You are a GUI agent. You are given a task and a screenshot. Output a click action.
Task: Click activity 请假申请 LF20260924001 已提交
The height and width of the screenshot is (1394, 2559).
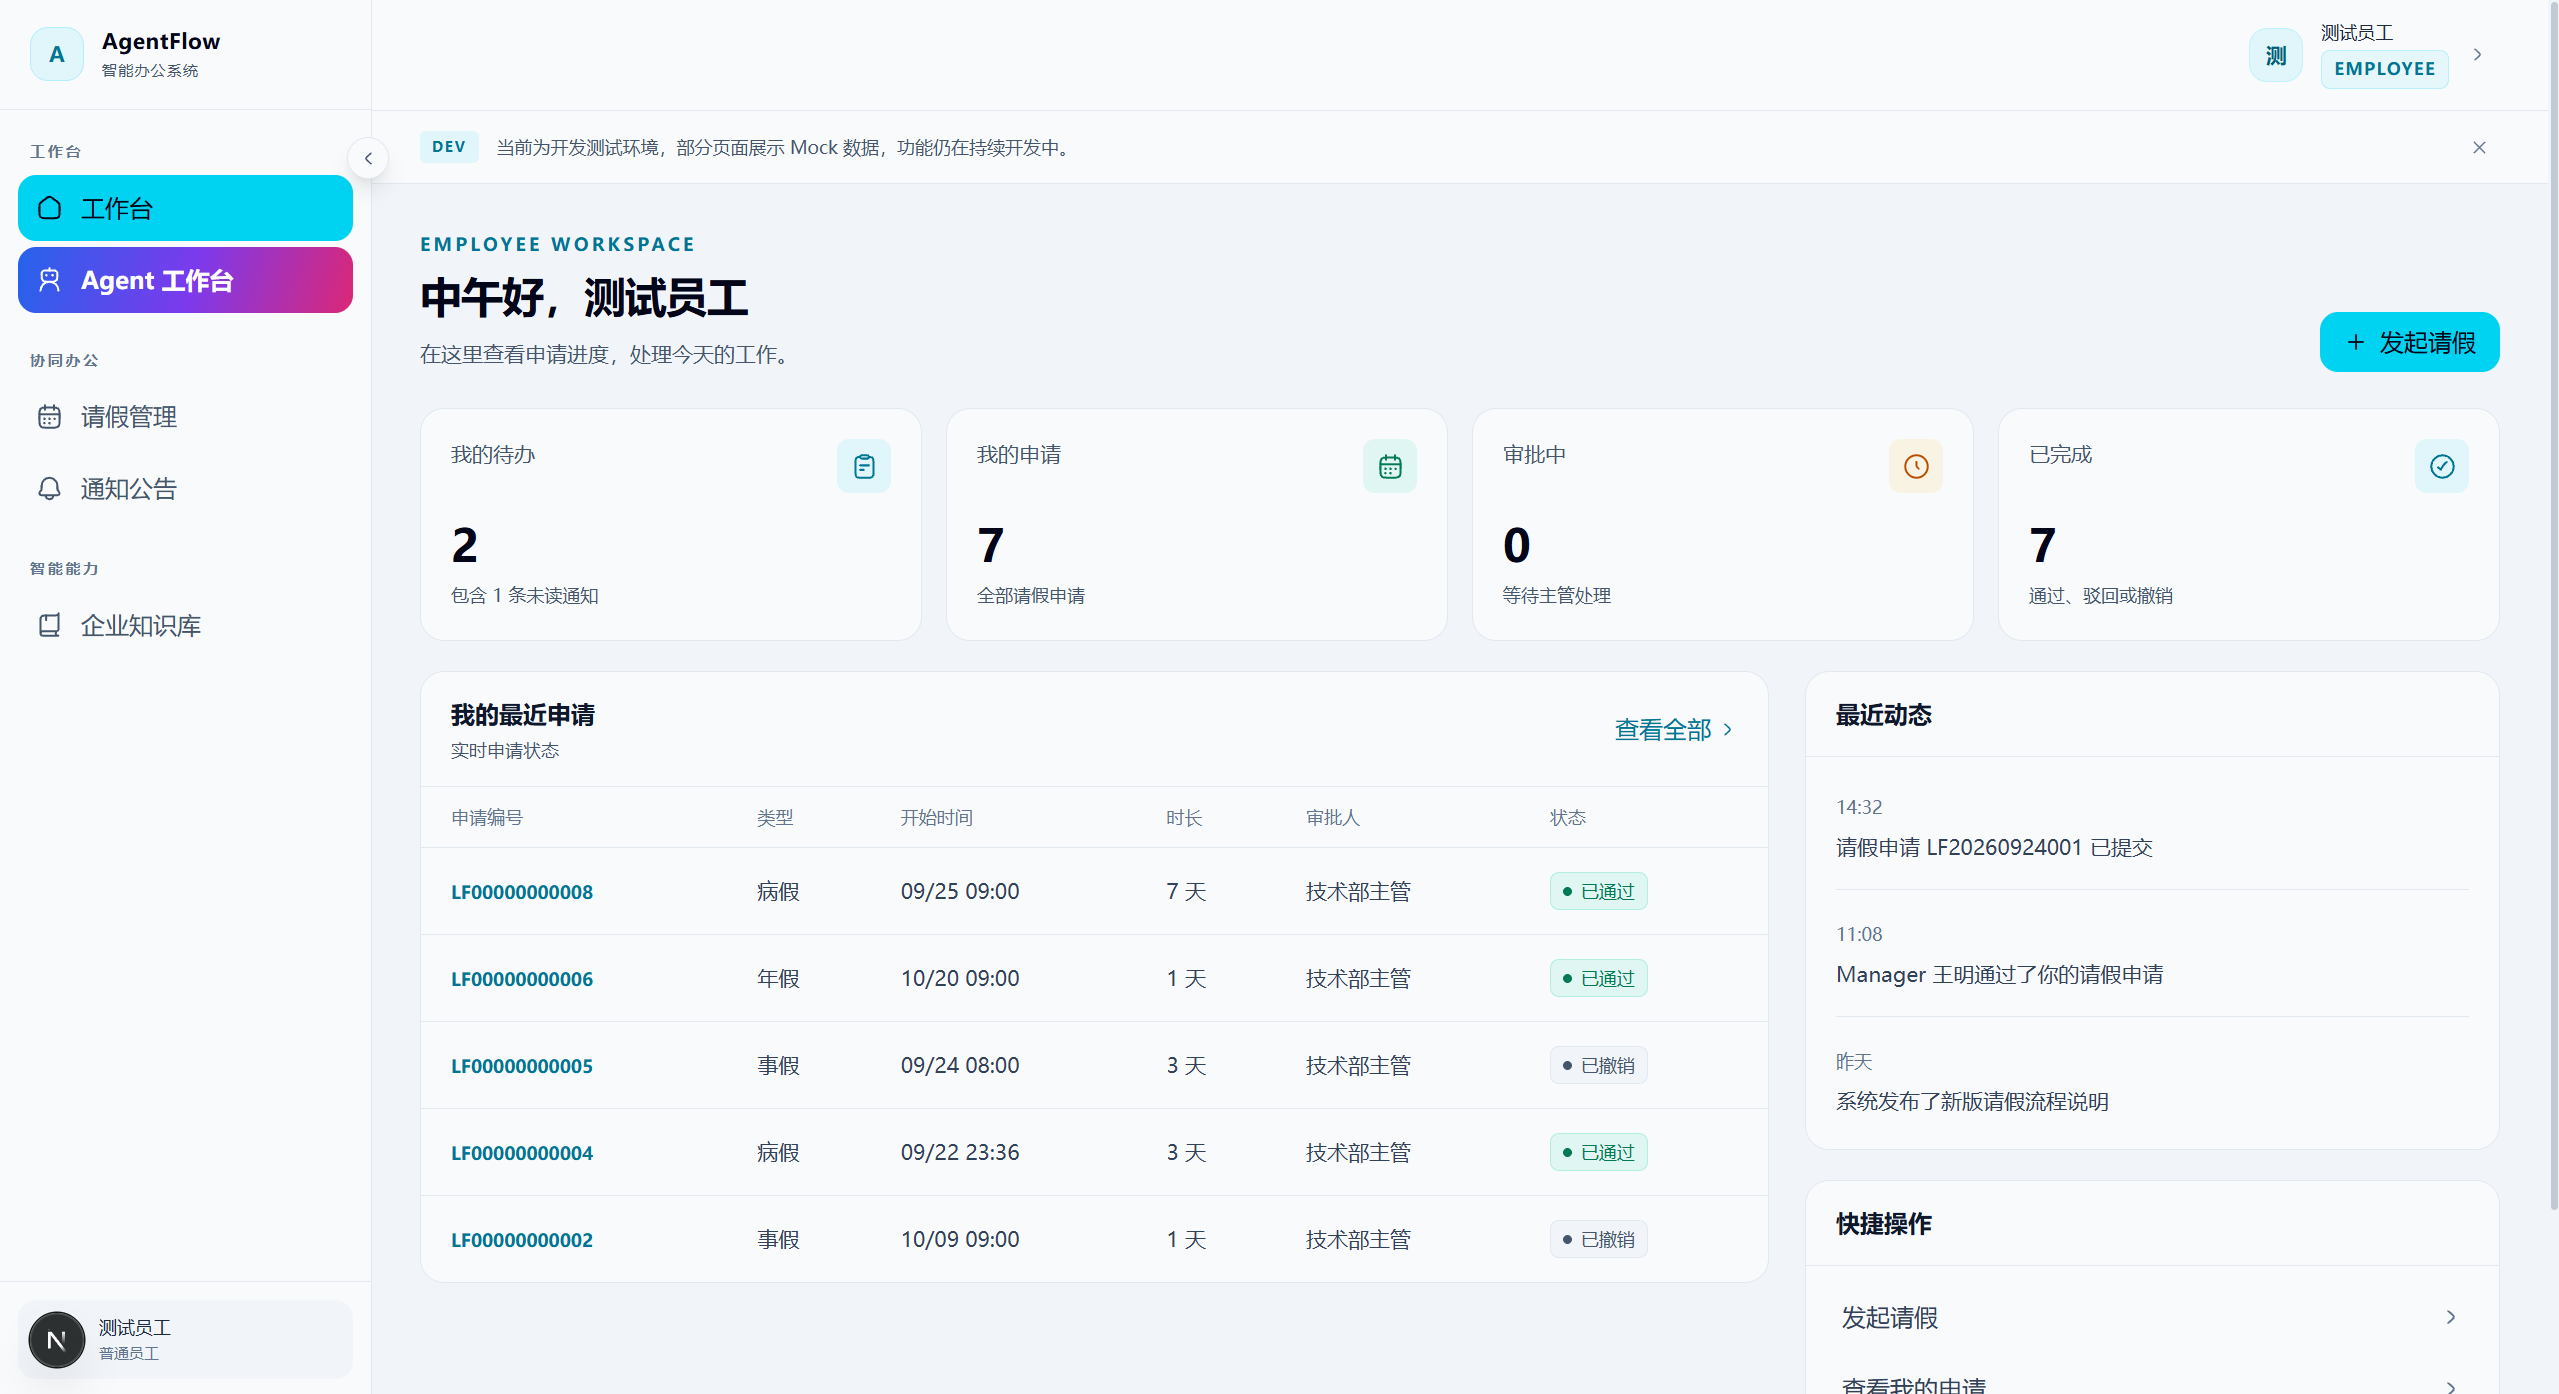tap(1994, 847)
